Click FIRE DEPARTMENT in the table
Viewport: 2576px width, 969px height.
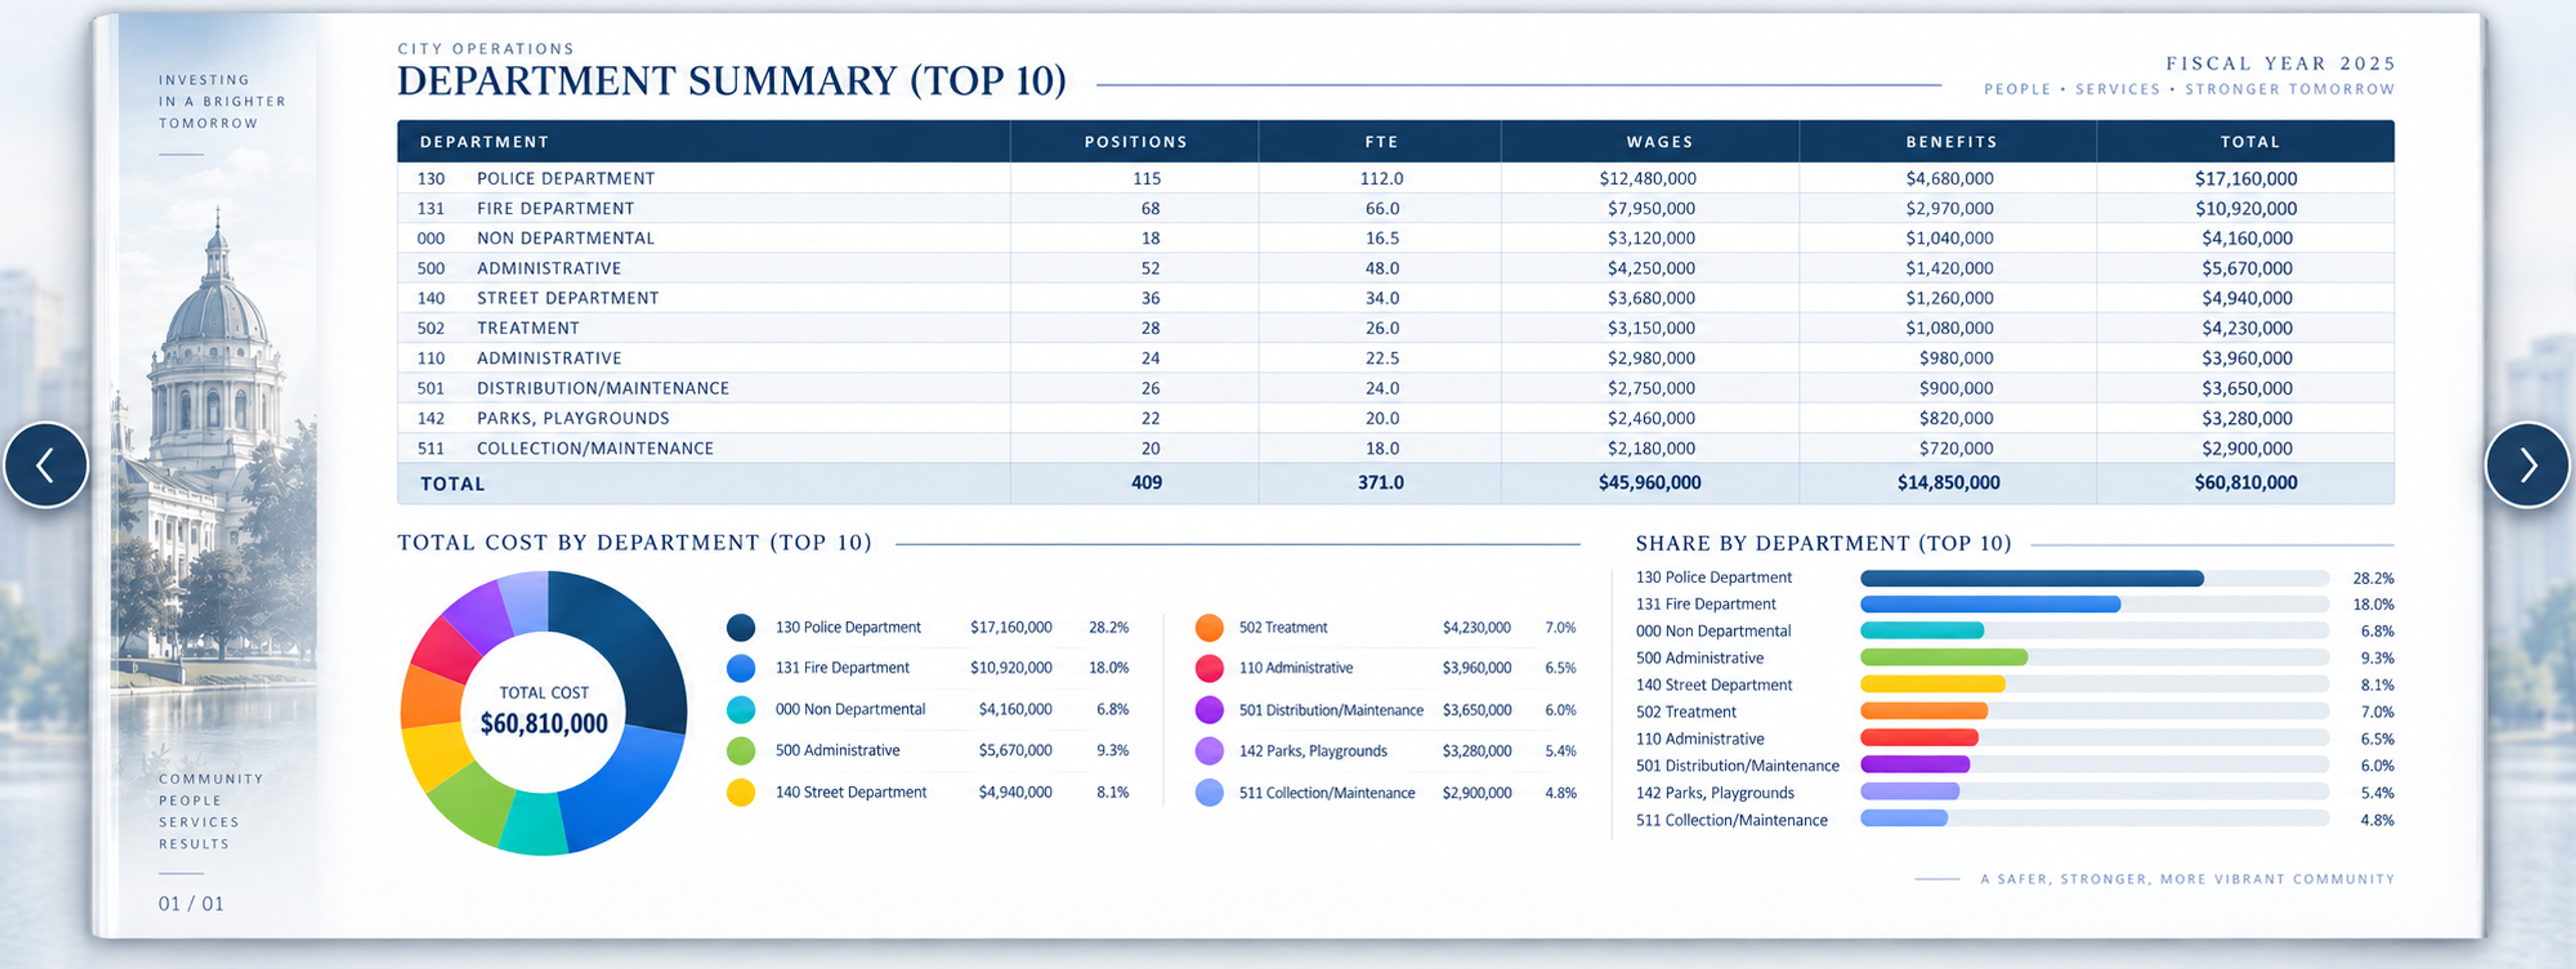click(x=555, y=208)
